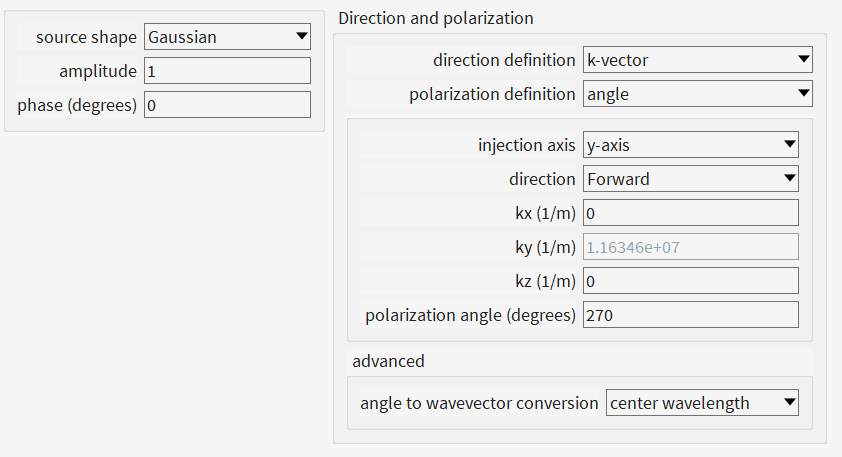Click the source shape text label
This screenshot has width=842, height=457.
86,37
